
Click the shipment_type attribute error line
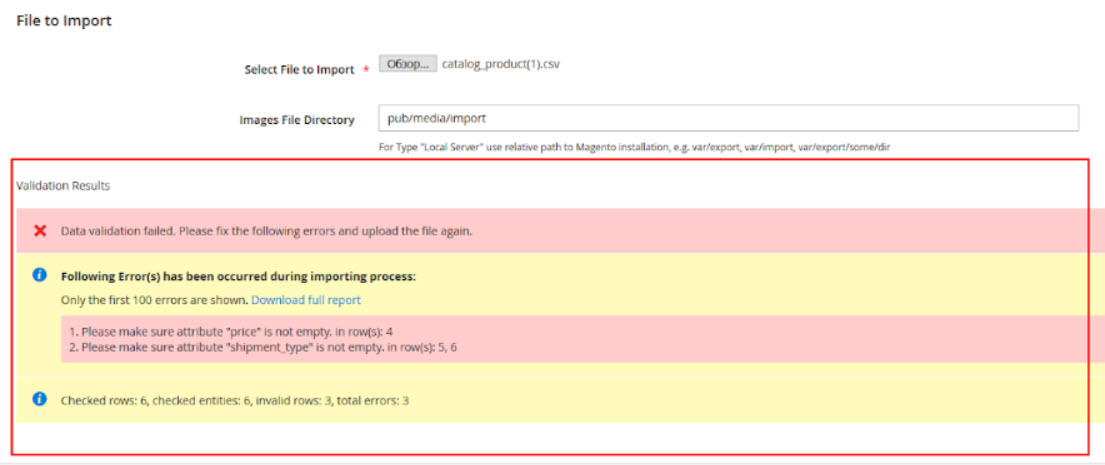(x=264, y=347)
